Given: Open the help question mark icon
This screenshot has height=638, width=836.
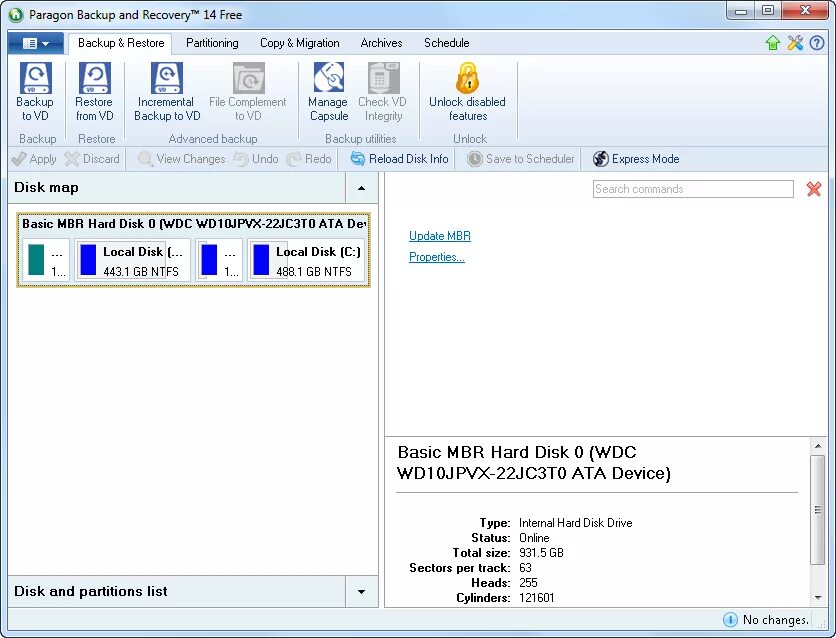Looking at the screenshot, I should pyautogui.click(x=817, y=43).
